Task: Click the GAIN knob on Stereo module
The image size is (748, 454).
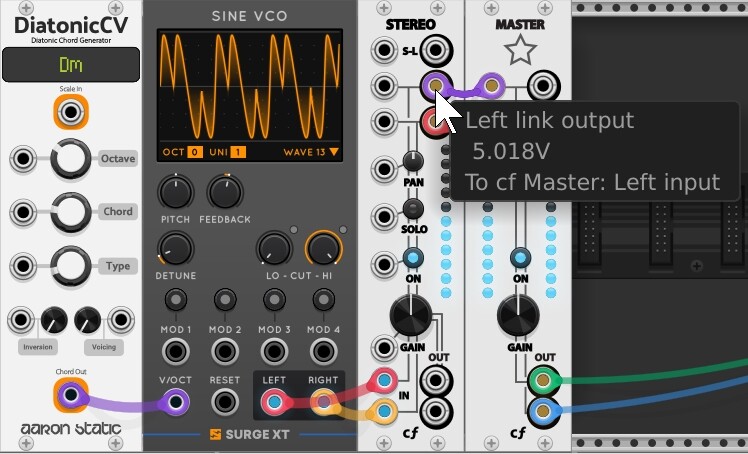Action: click(x=411, y=315)
